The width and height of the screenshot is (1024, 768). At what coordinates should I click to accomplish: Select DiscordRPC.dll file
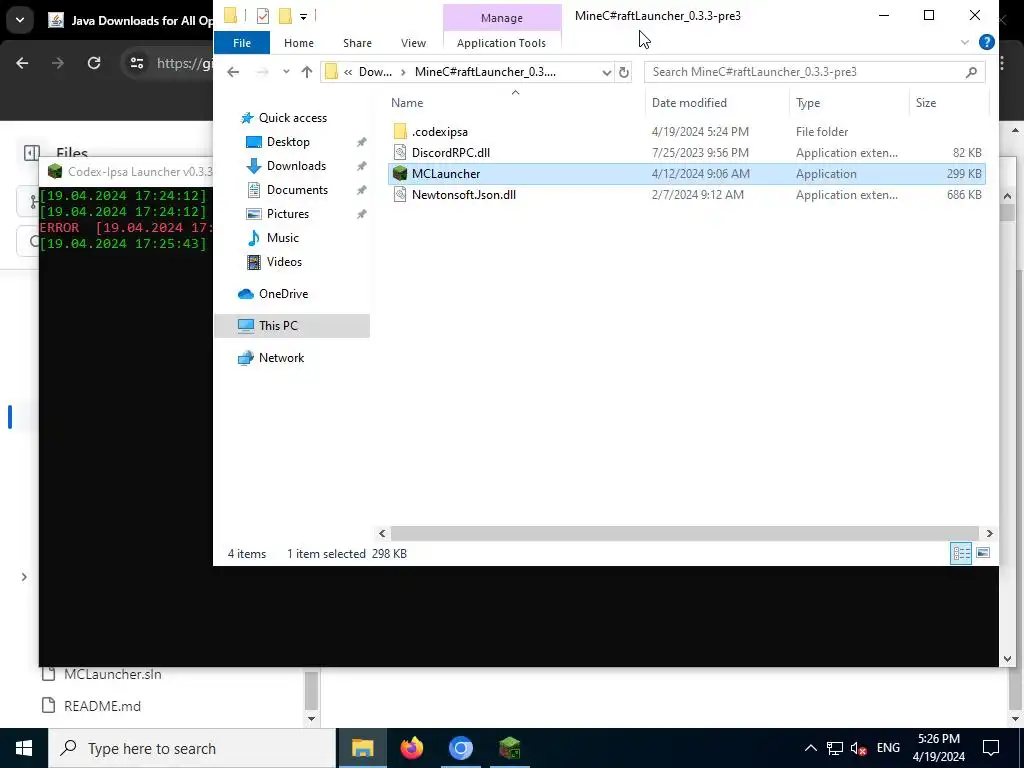[451, 153]
